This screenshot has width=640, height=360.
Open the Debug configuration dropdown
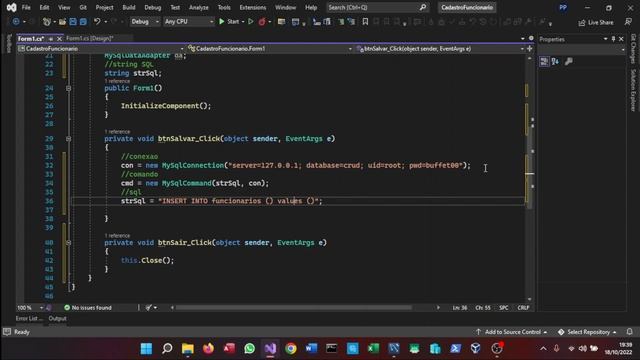(144, 22)
